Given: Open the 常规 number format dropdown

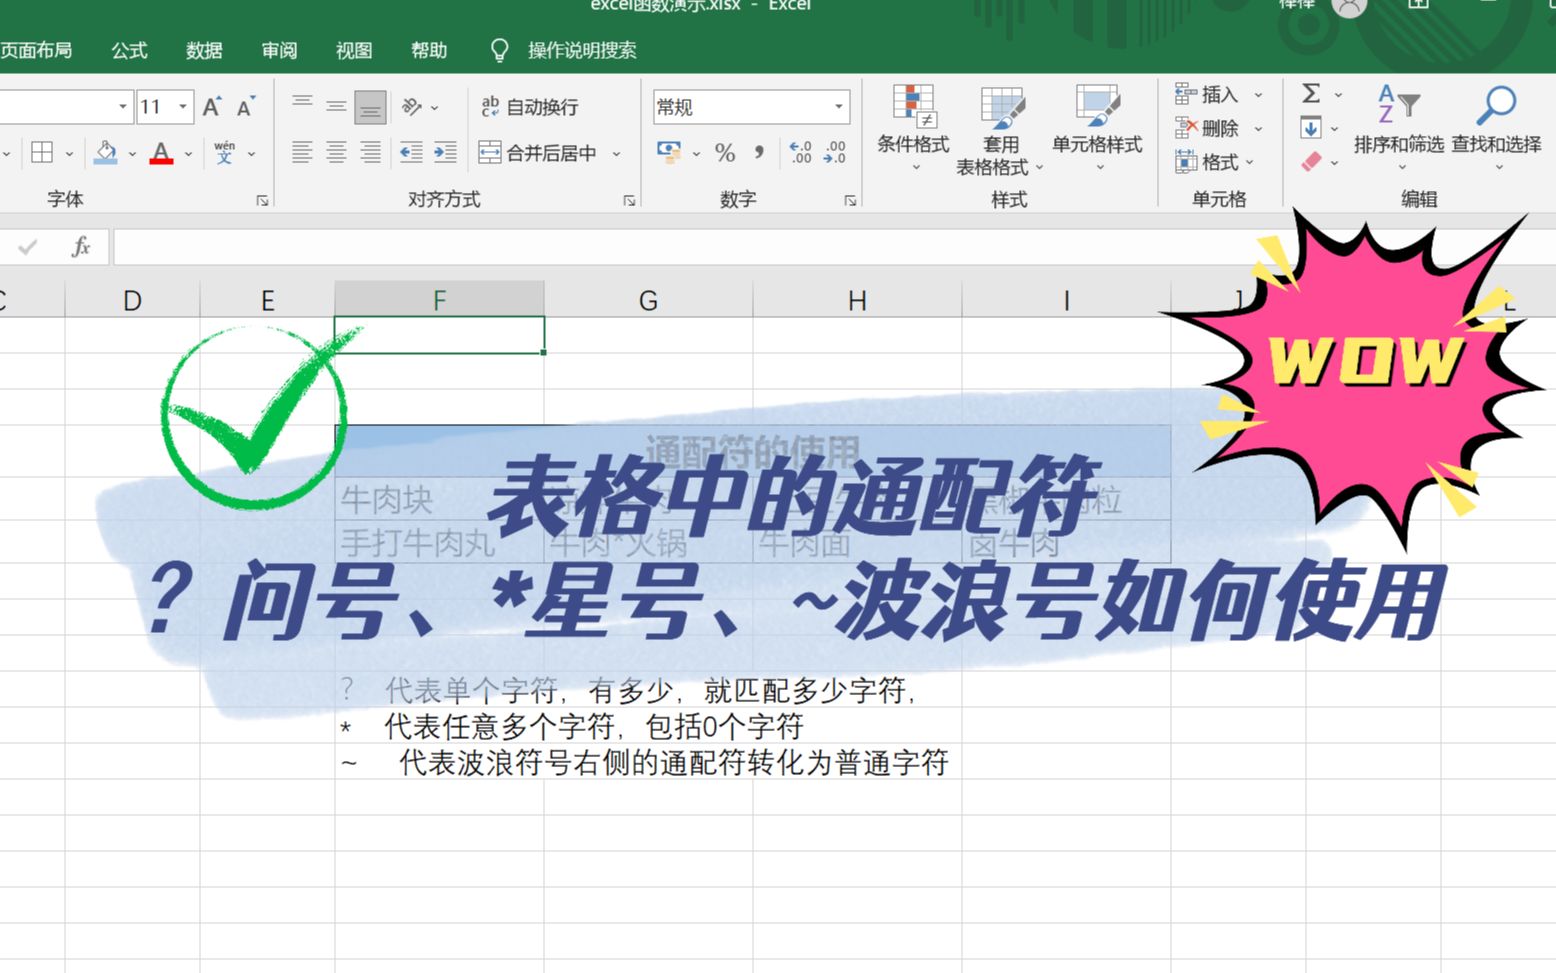Looking at the screenshot, I should point(837,105).
